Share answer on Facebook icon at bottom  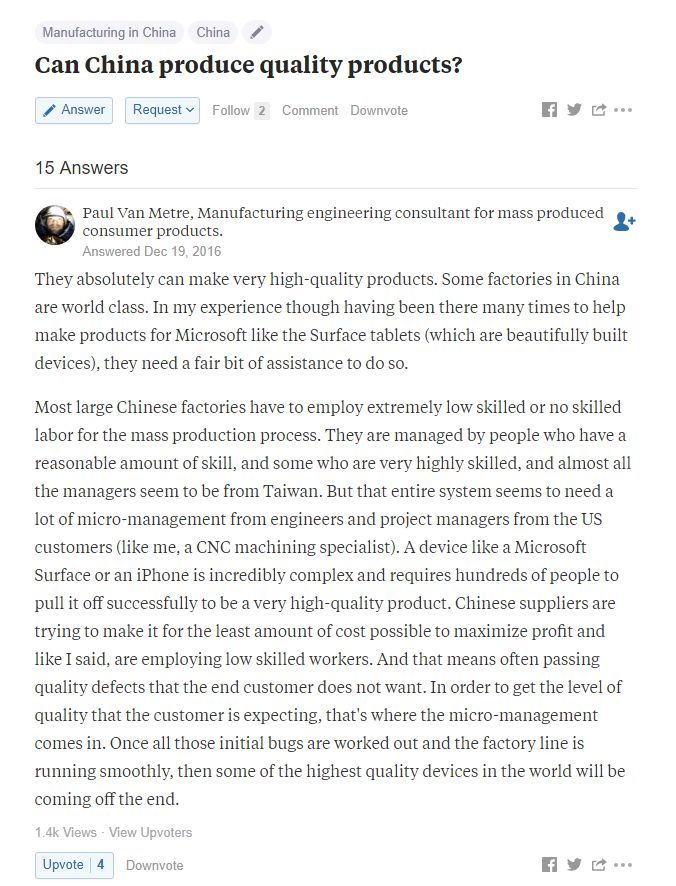[549, 865]
